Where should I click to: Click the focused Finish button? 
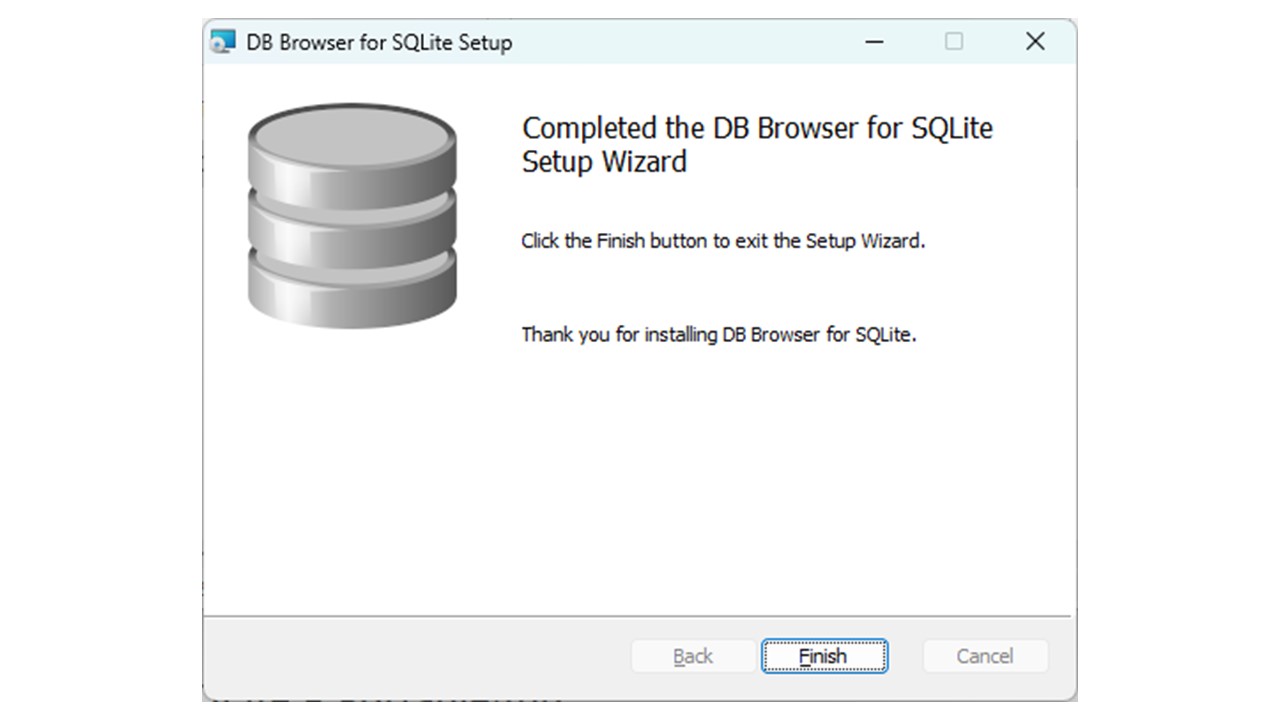824,656
